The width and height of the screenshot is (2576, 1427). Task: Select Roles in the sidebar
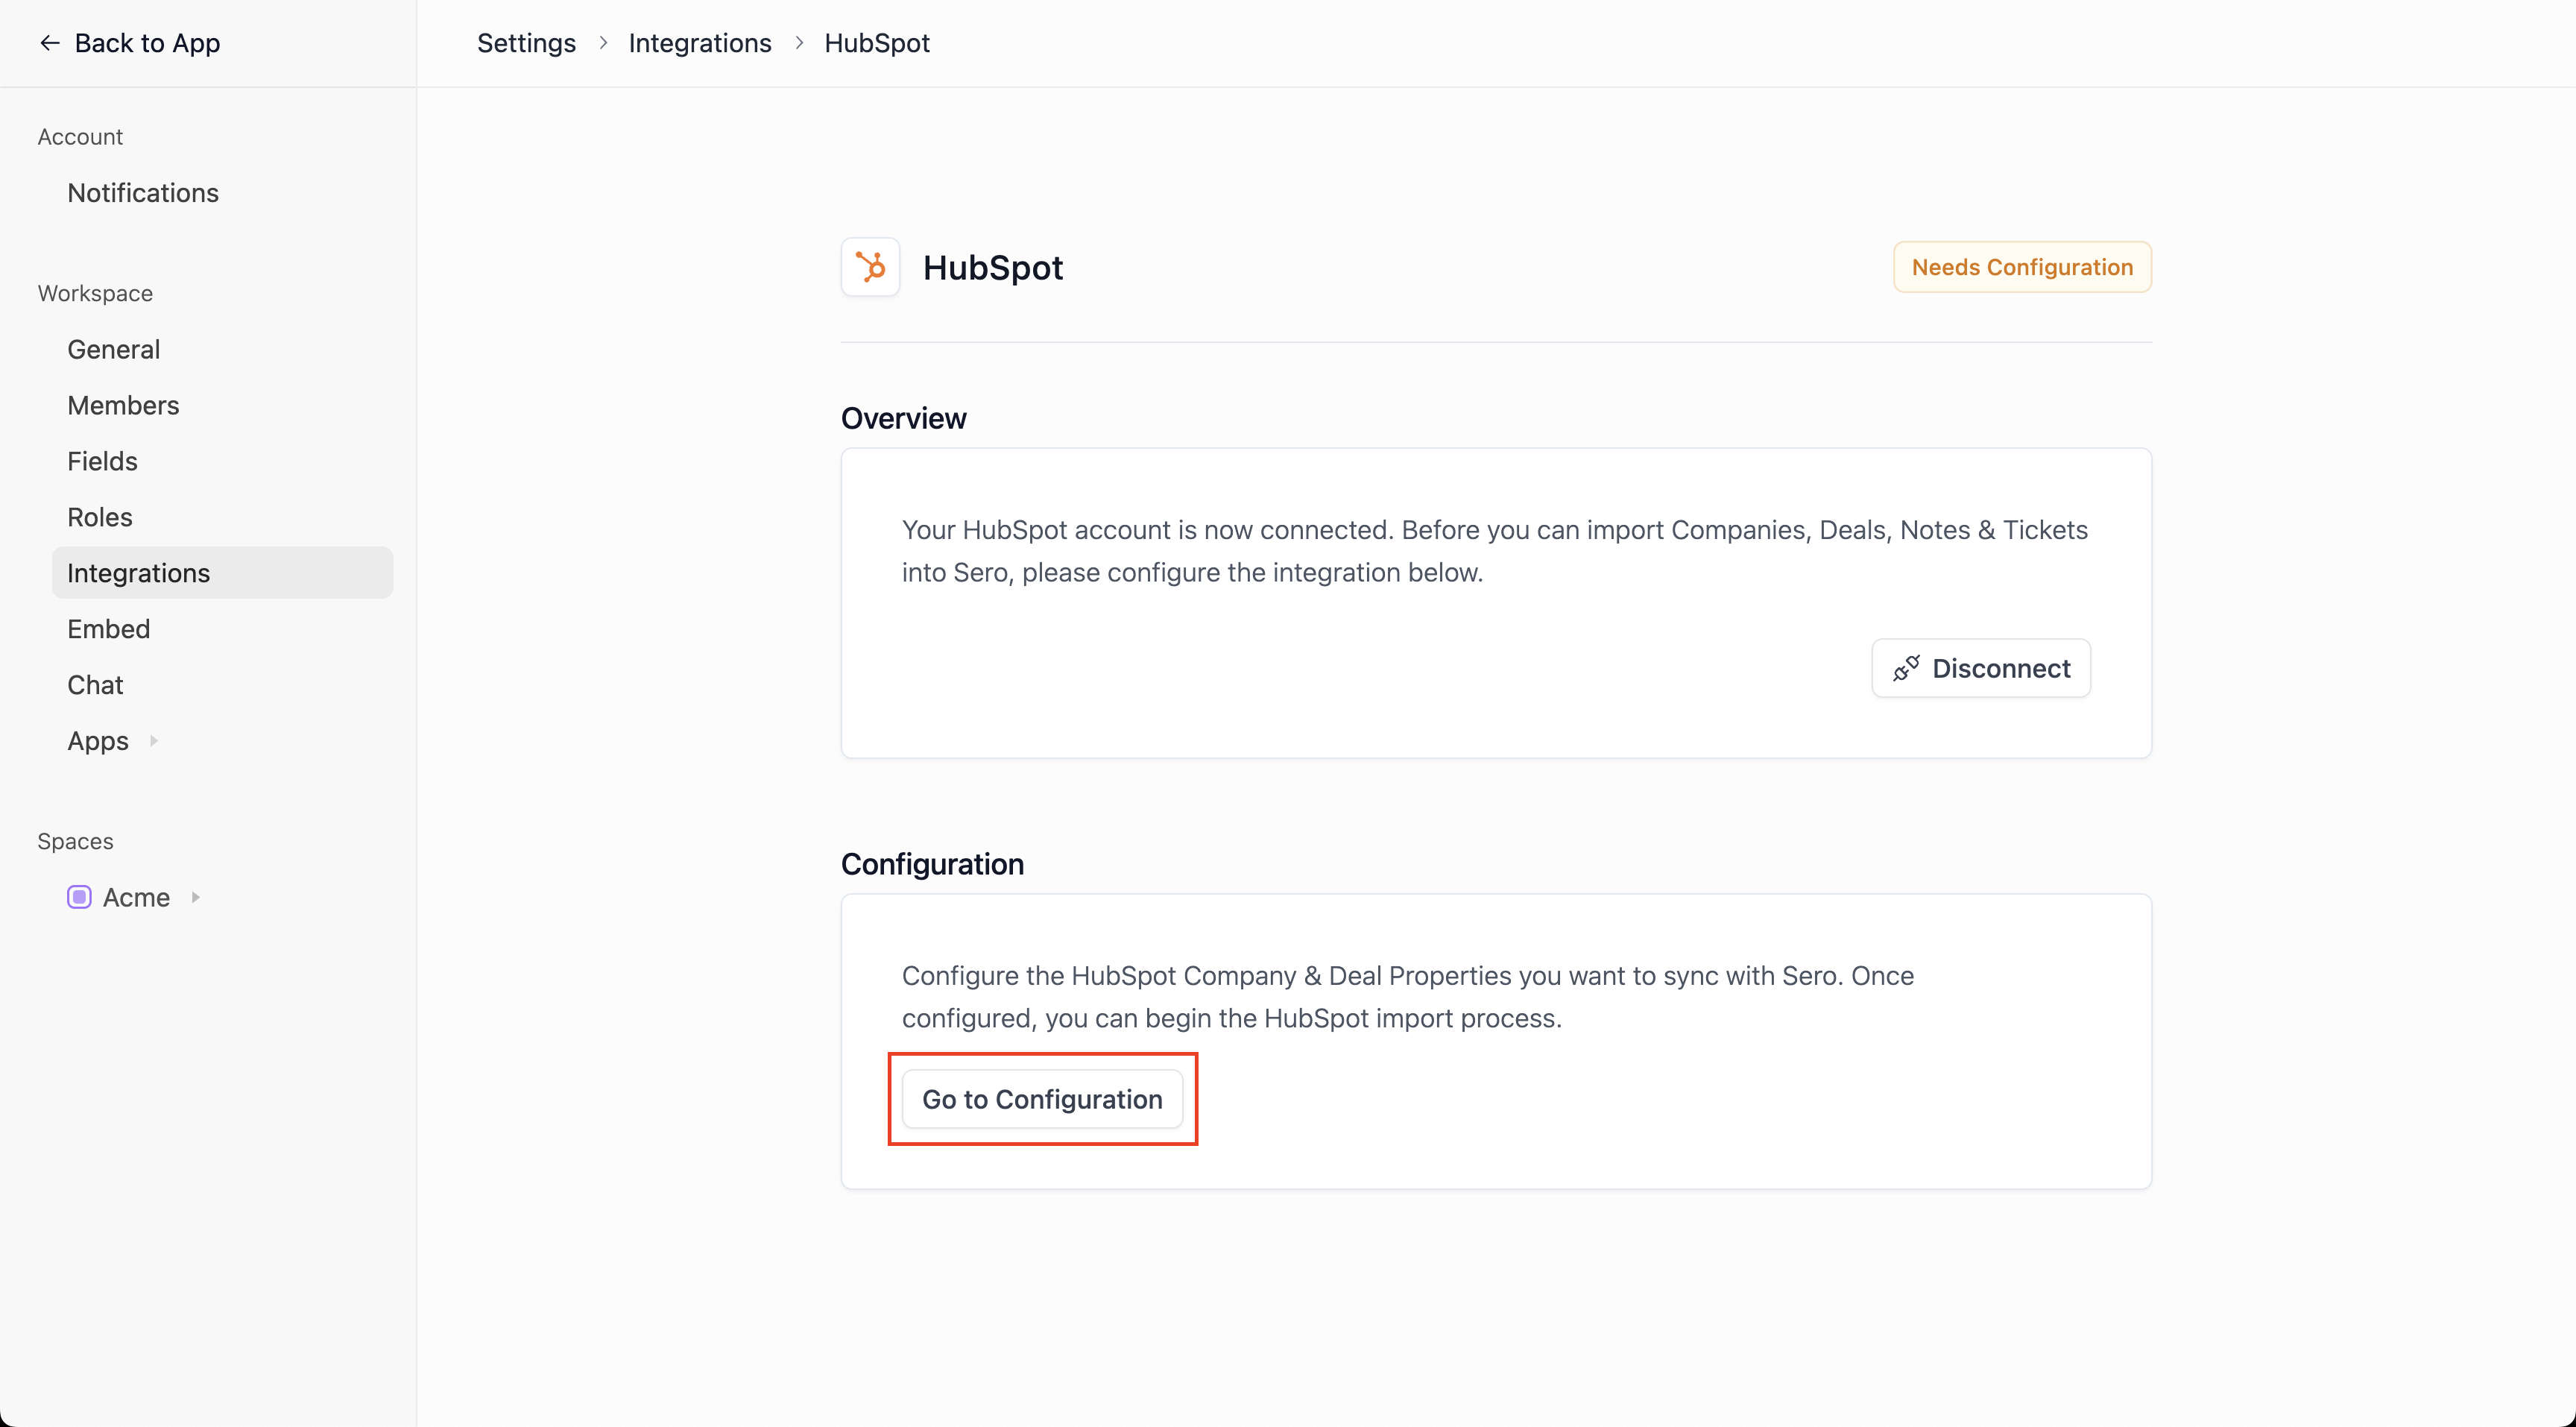click(x=100, y=517)
